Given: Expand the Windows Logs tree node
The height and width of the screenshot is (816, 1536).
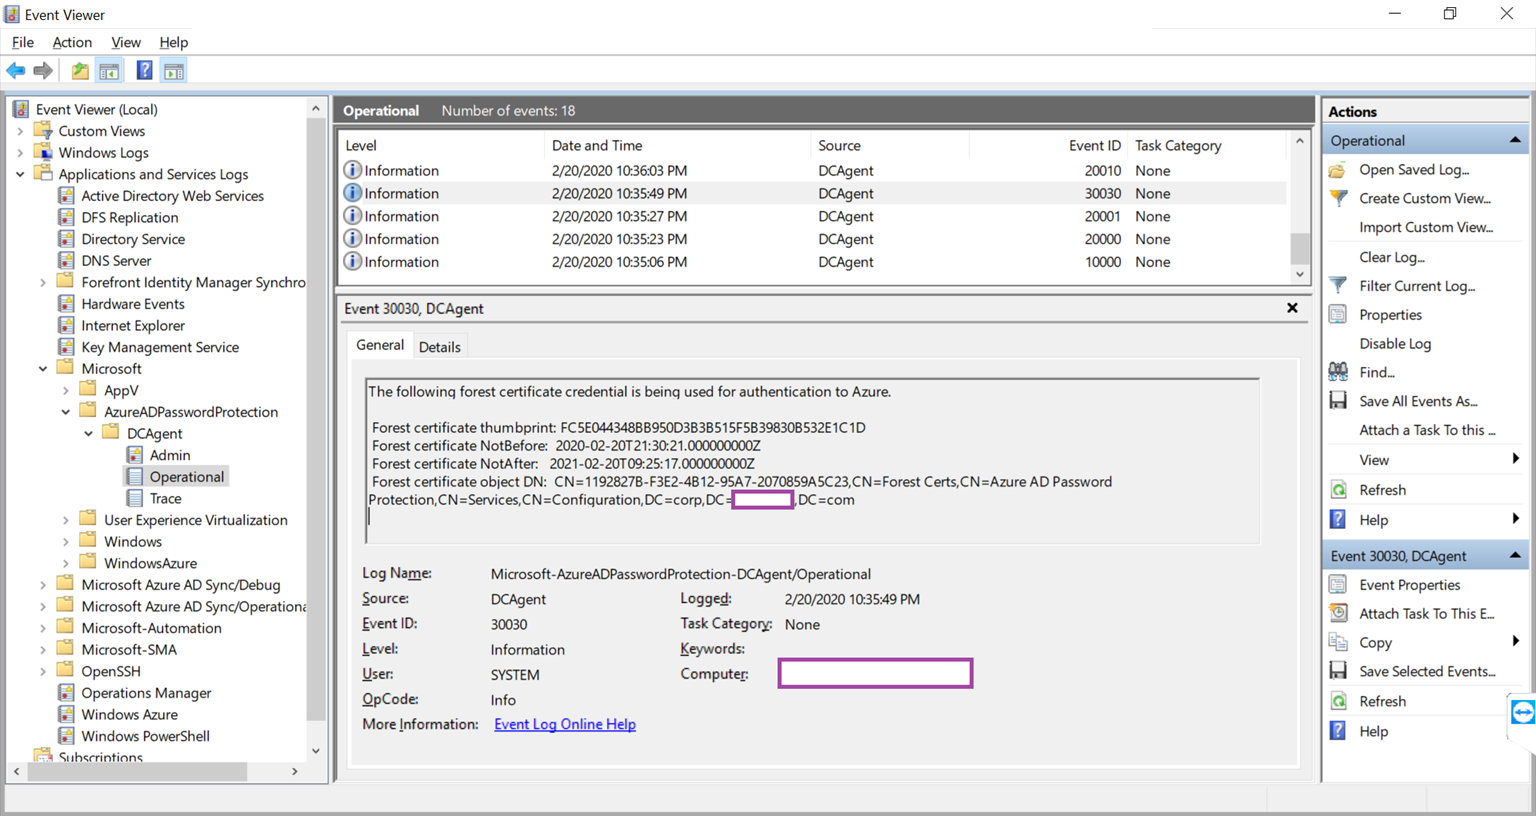Looking at the screenshot, I should click(x=20, y=153).
